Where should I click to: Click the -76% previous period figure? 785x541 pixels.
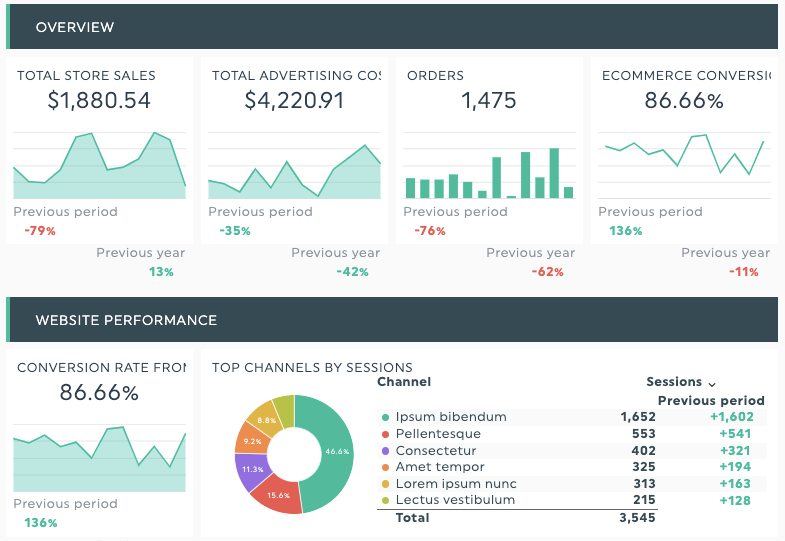[x=430, y=231]
